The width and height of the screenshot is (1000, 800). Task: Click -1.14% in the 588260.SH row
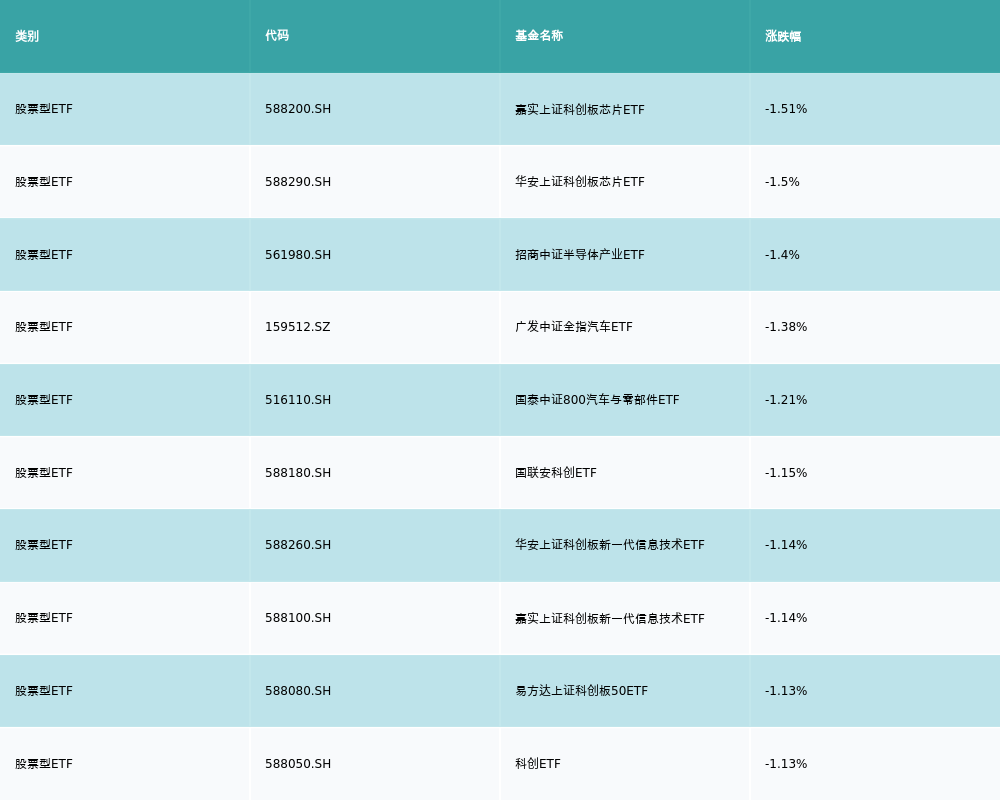pyautogui.click(x=786, y=545)
